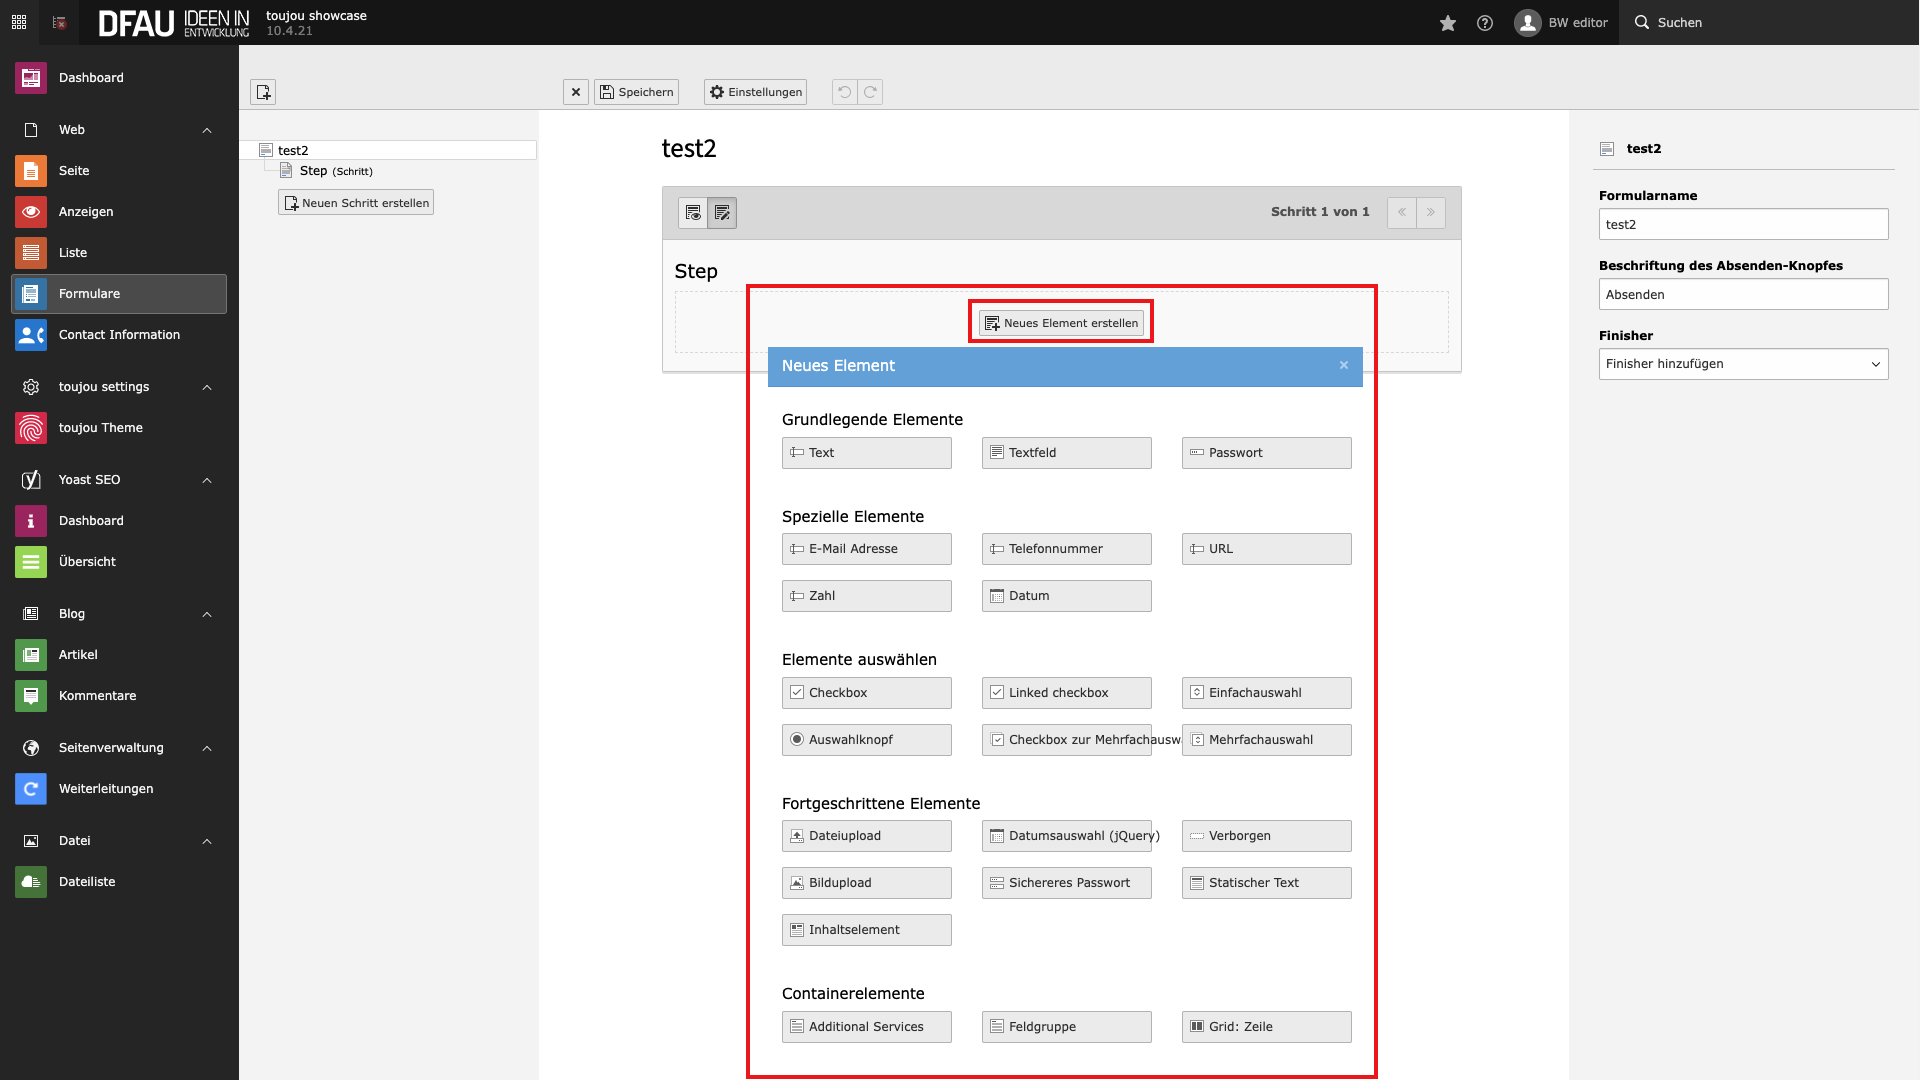Add a Text element
Screen dimensions: 1920x1080
(x=867, y=453)
